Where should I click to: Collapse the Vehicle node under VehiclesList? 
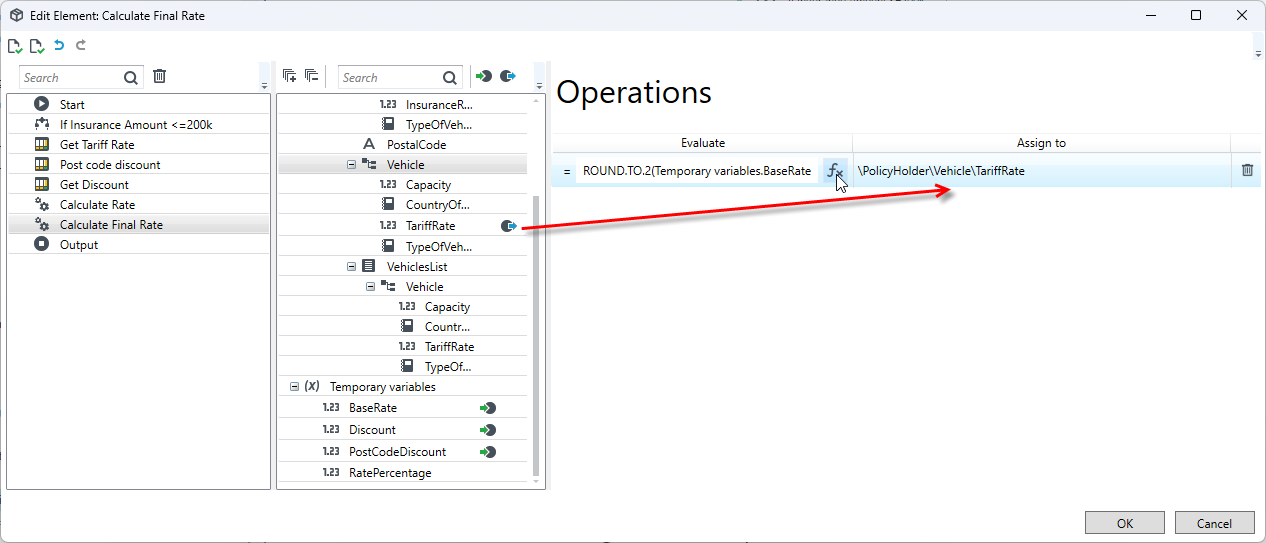[x=370, y=287]
